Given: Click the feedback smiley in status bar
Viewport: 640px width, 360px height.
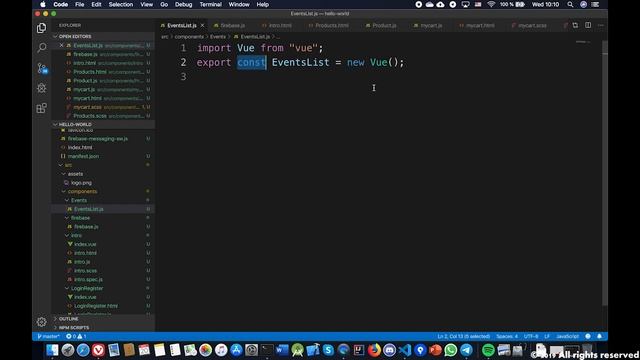Looking at the screenshot, I should pos(588,336).
